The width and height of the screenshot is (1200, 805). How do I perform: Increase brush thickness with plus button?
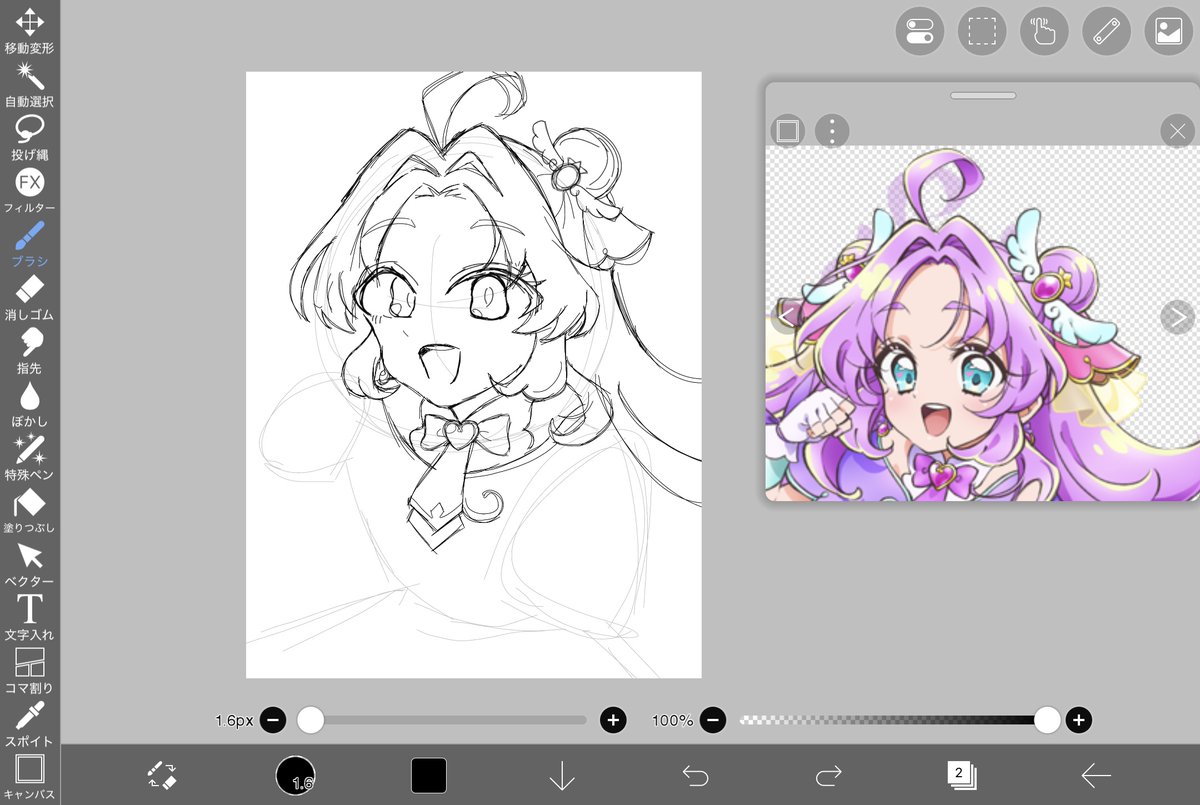(613, 720)
